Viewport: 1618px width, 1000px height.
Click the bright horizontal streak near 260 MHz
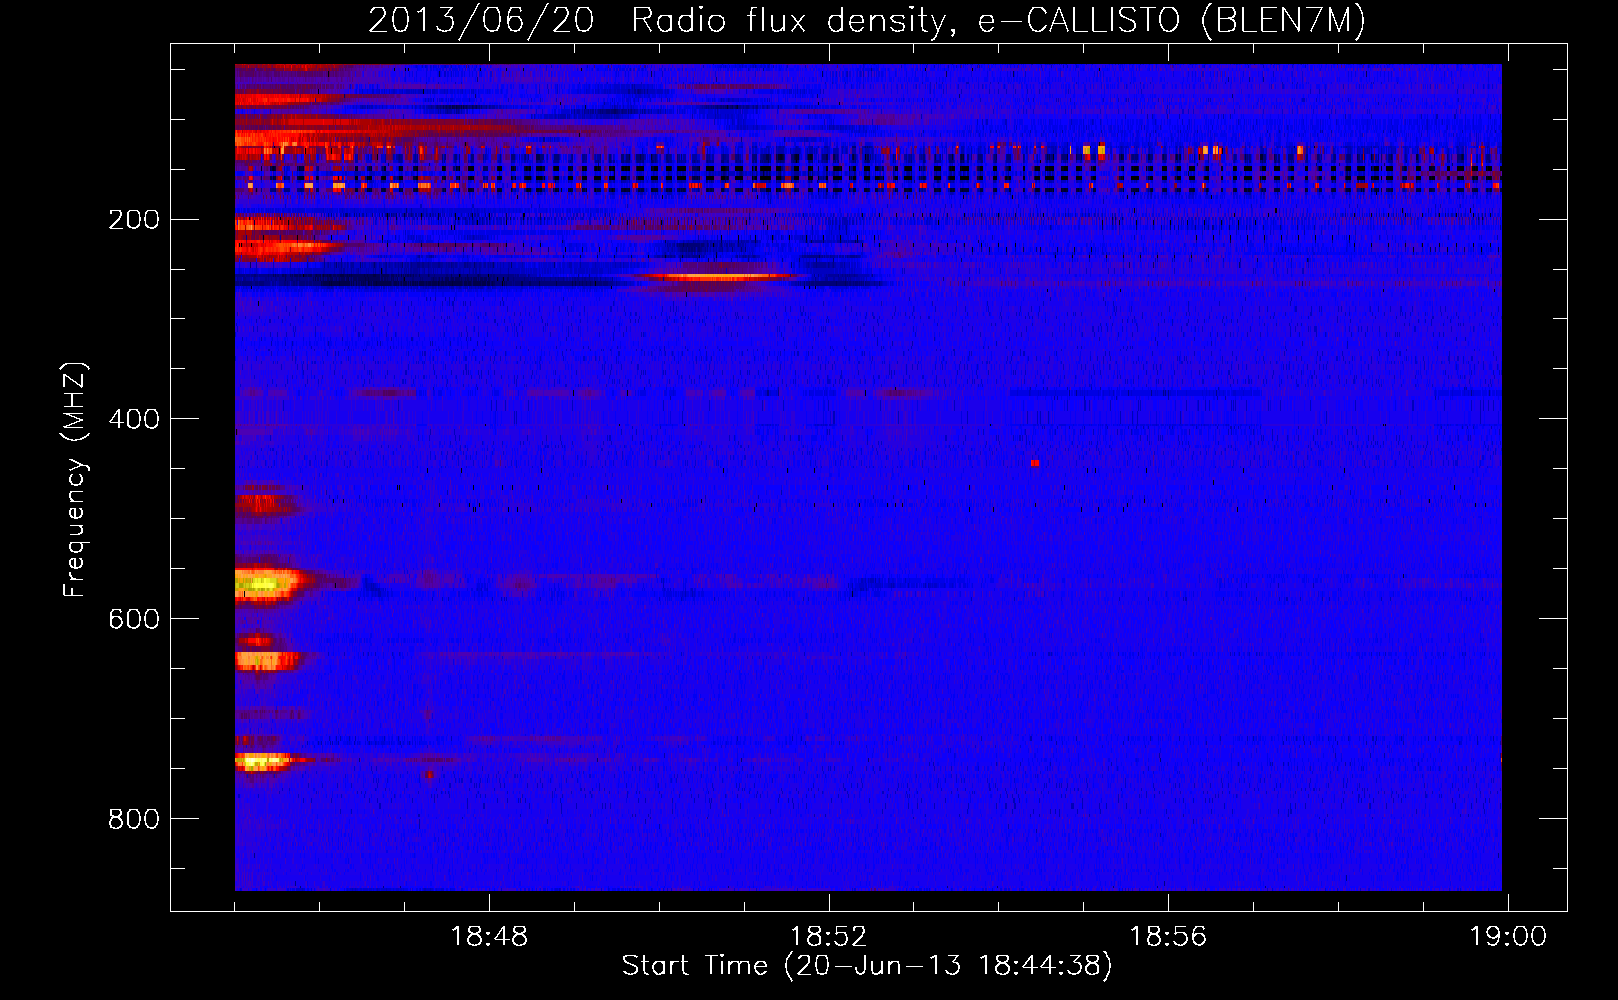[715, 276]
